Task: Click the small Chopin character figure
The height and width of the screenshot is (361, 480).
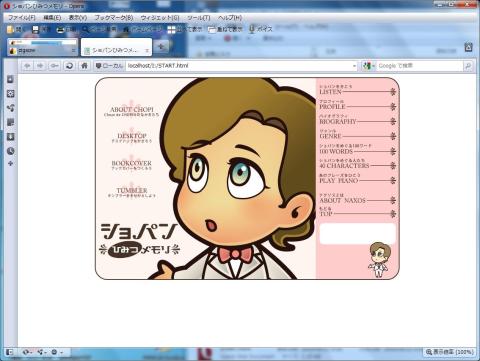Action: coord(379,260)
